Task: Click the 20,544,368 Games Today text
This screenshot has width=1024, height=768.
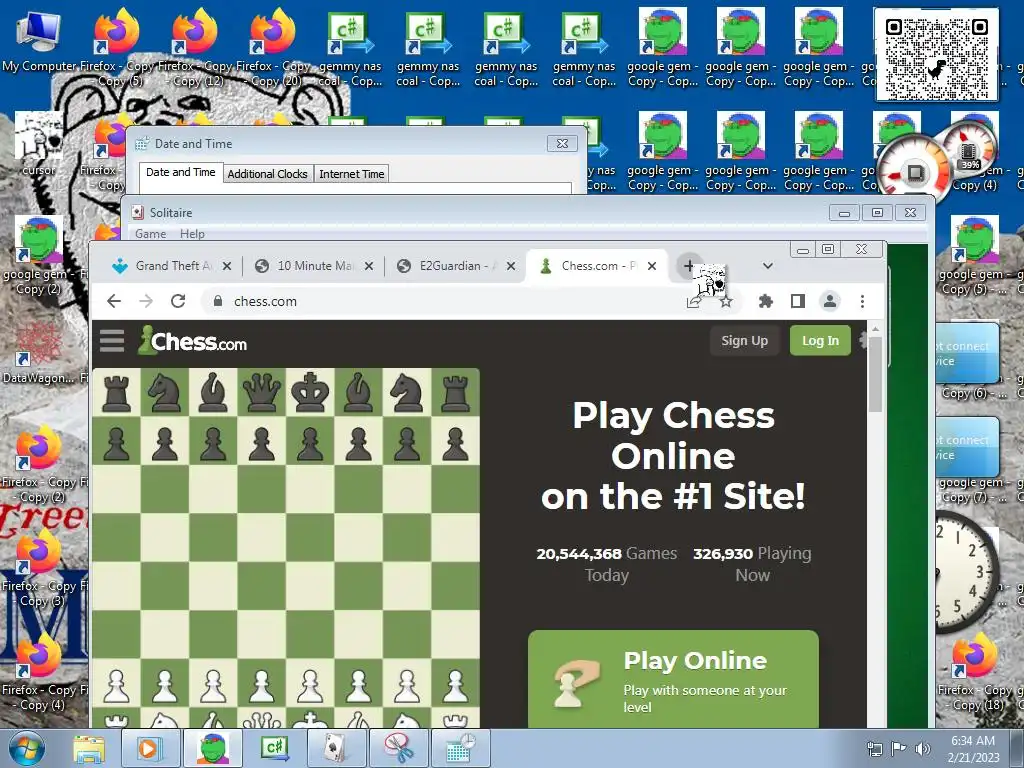Action: 607,564
